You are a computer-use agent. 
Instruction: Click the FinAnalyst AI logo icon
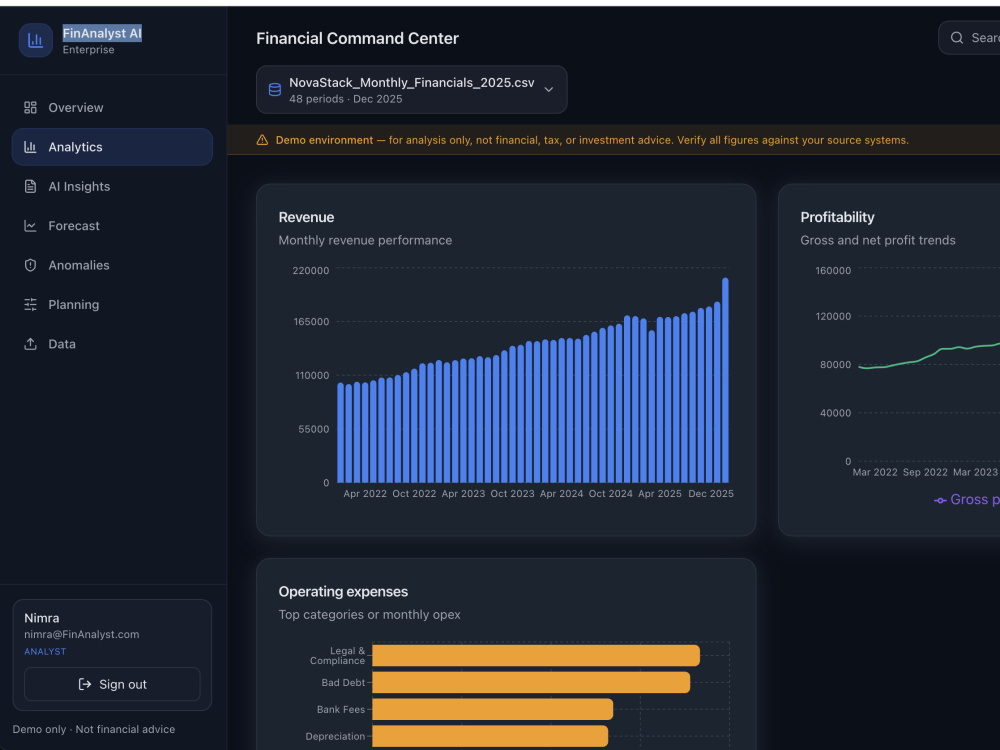(36, 40)
